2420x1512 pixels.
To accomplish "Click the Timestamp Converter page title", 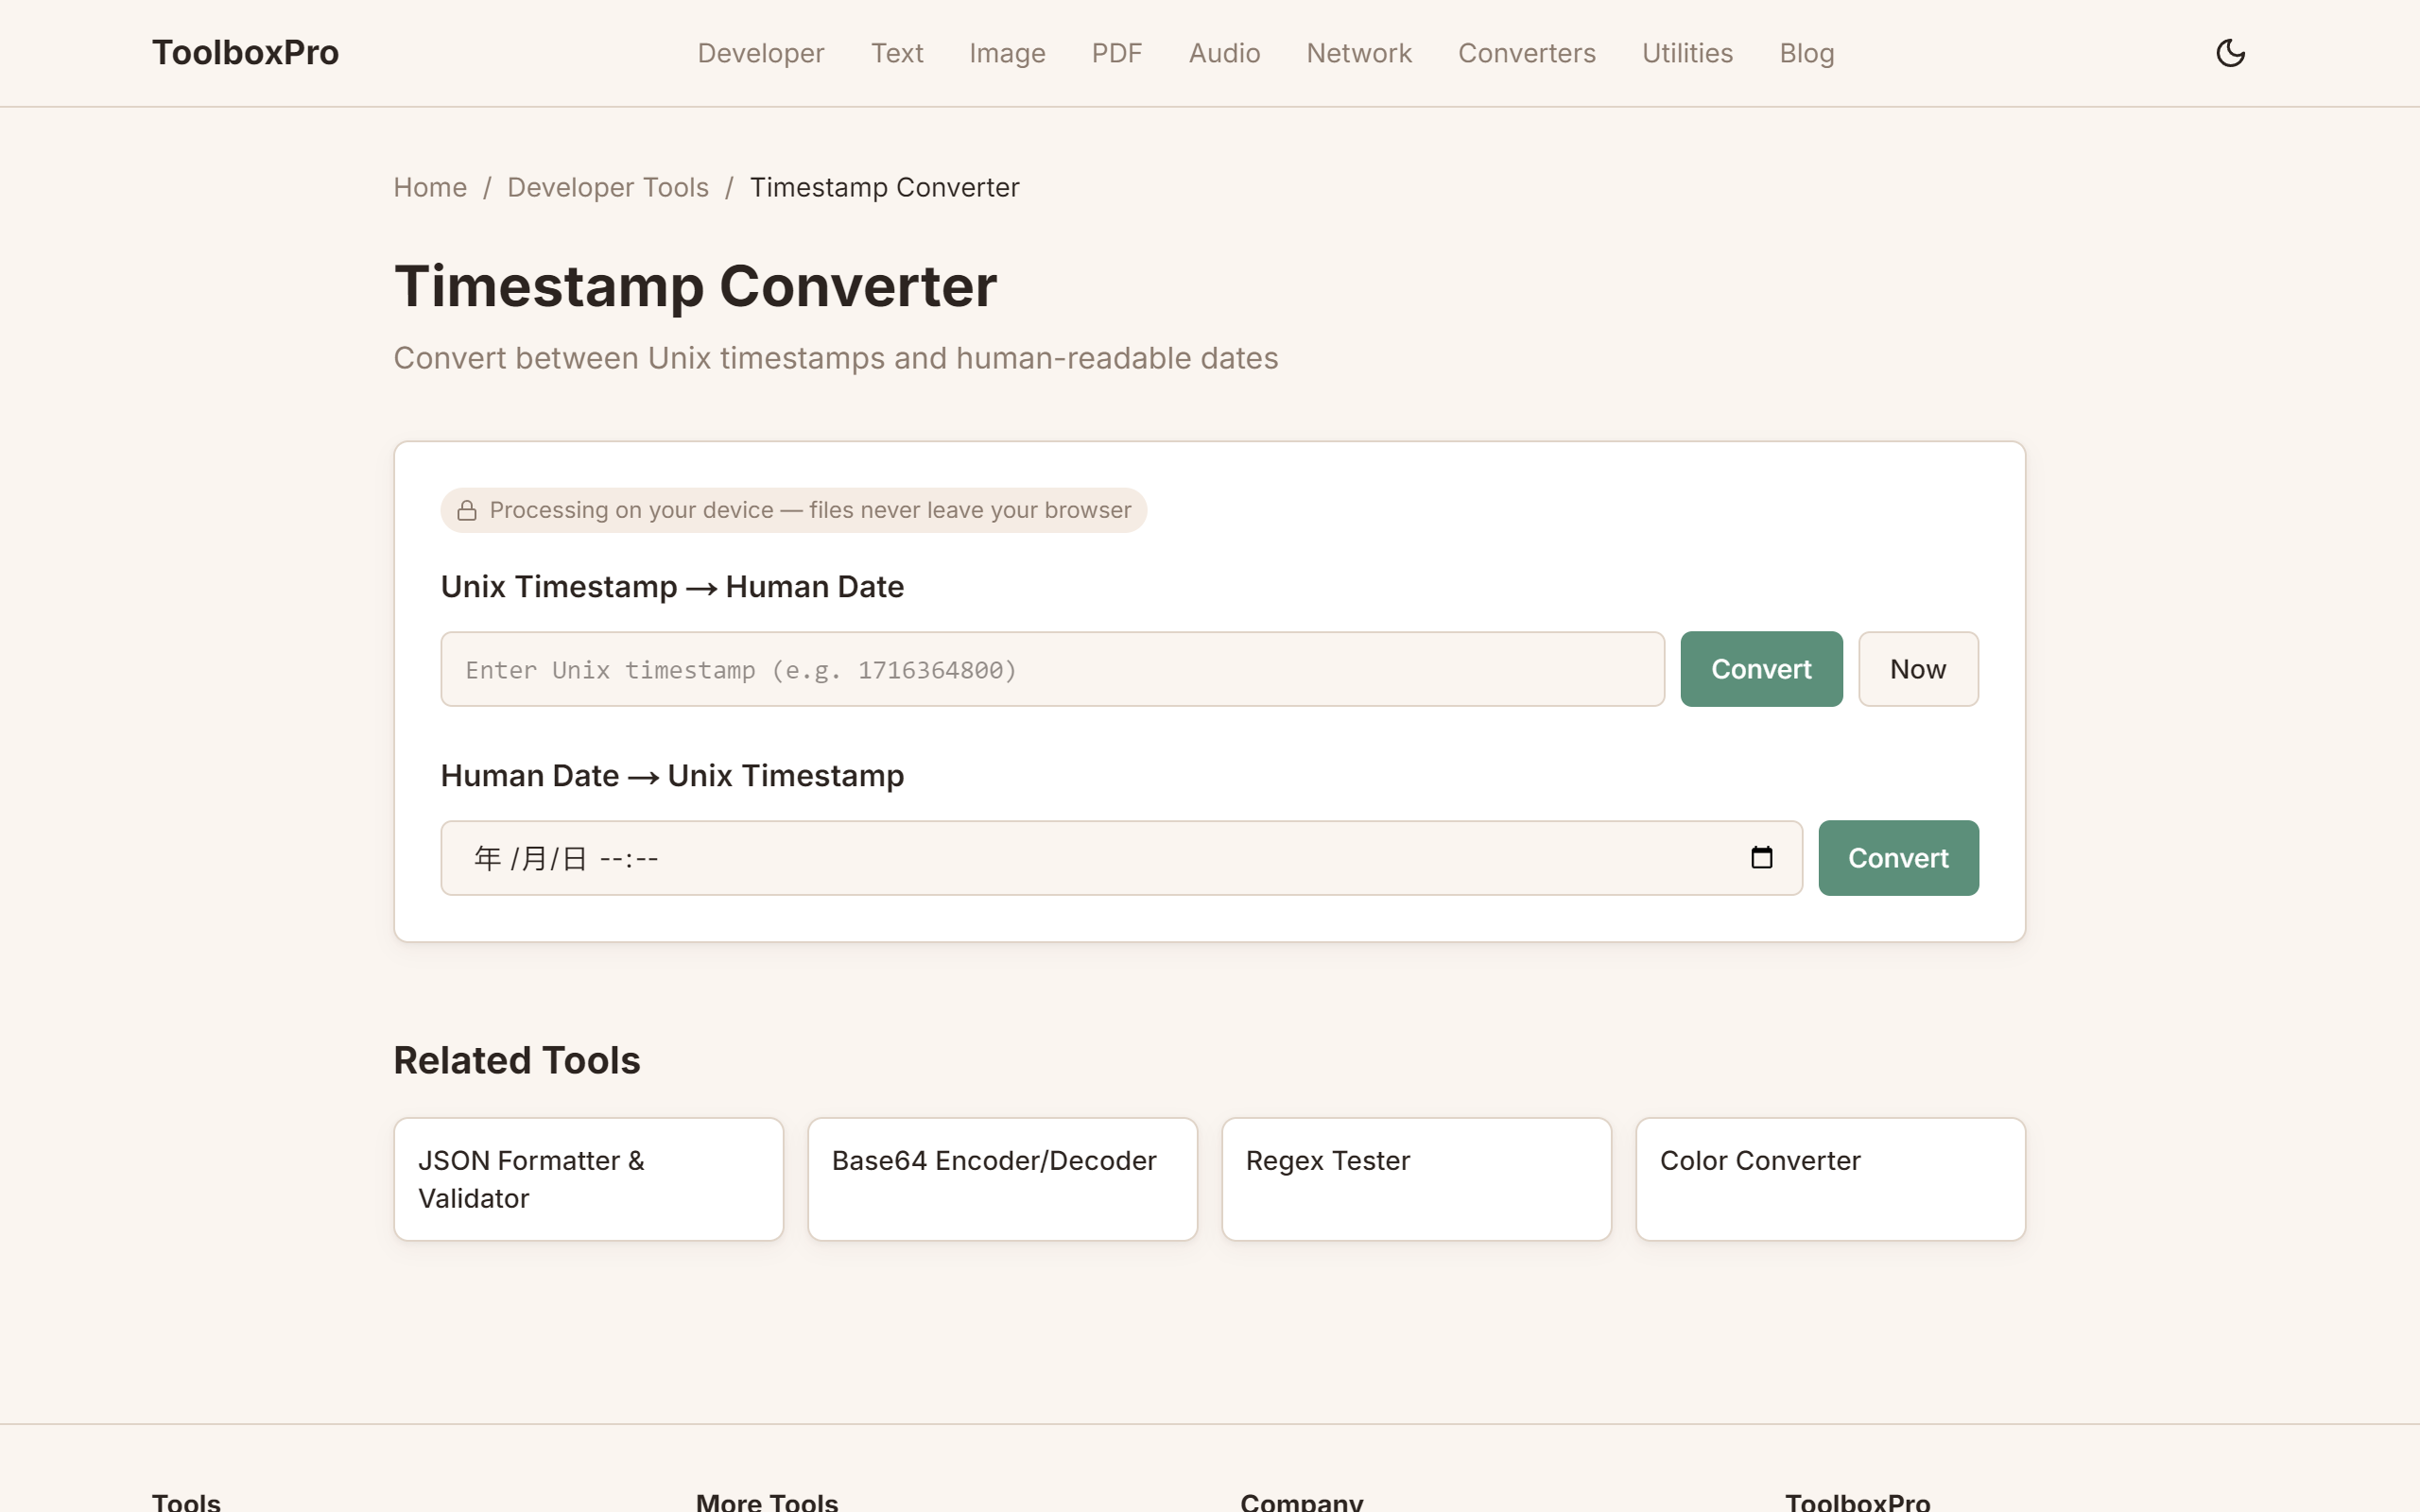I will coord(695,286).
